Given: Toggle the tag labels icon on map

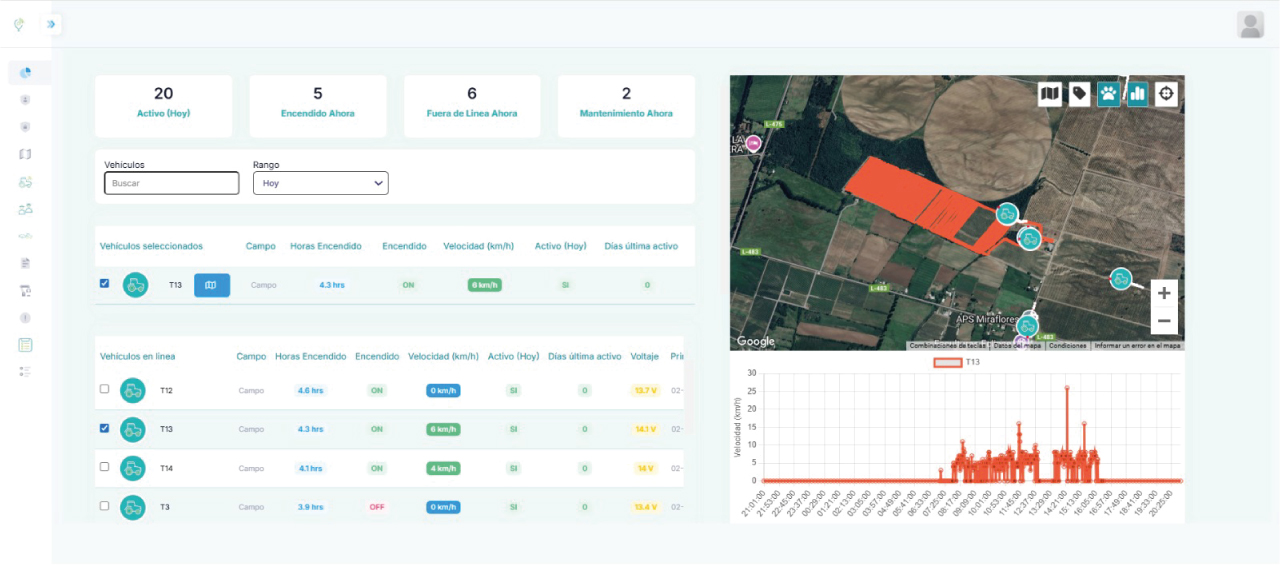Looking at the screenshot, I should click(x=1079, y=94).
